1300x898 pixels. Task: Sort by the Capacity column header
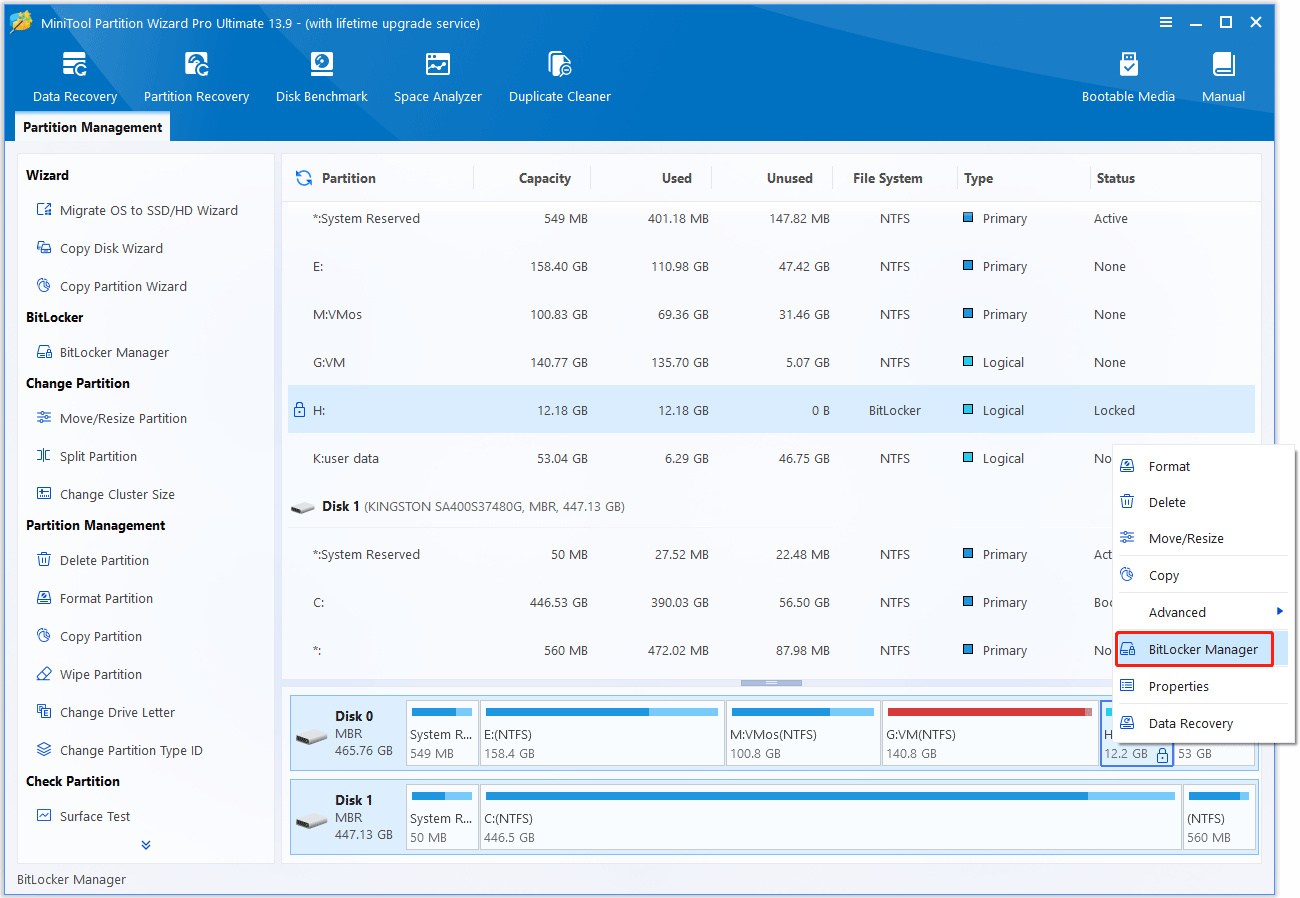point(545,178)
